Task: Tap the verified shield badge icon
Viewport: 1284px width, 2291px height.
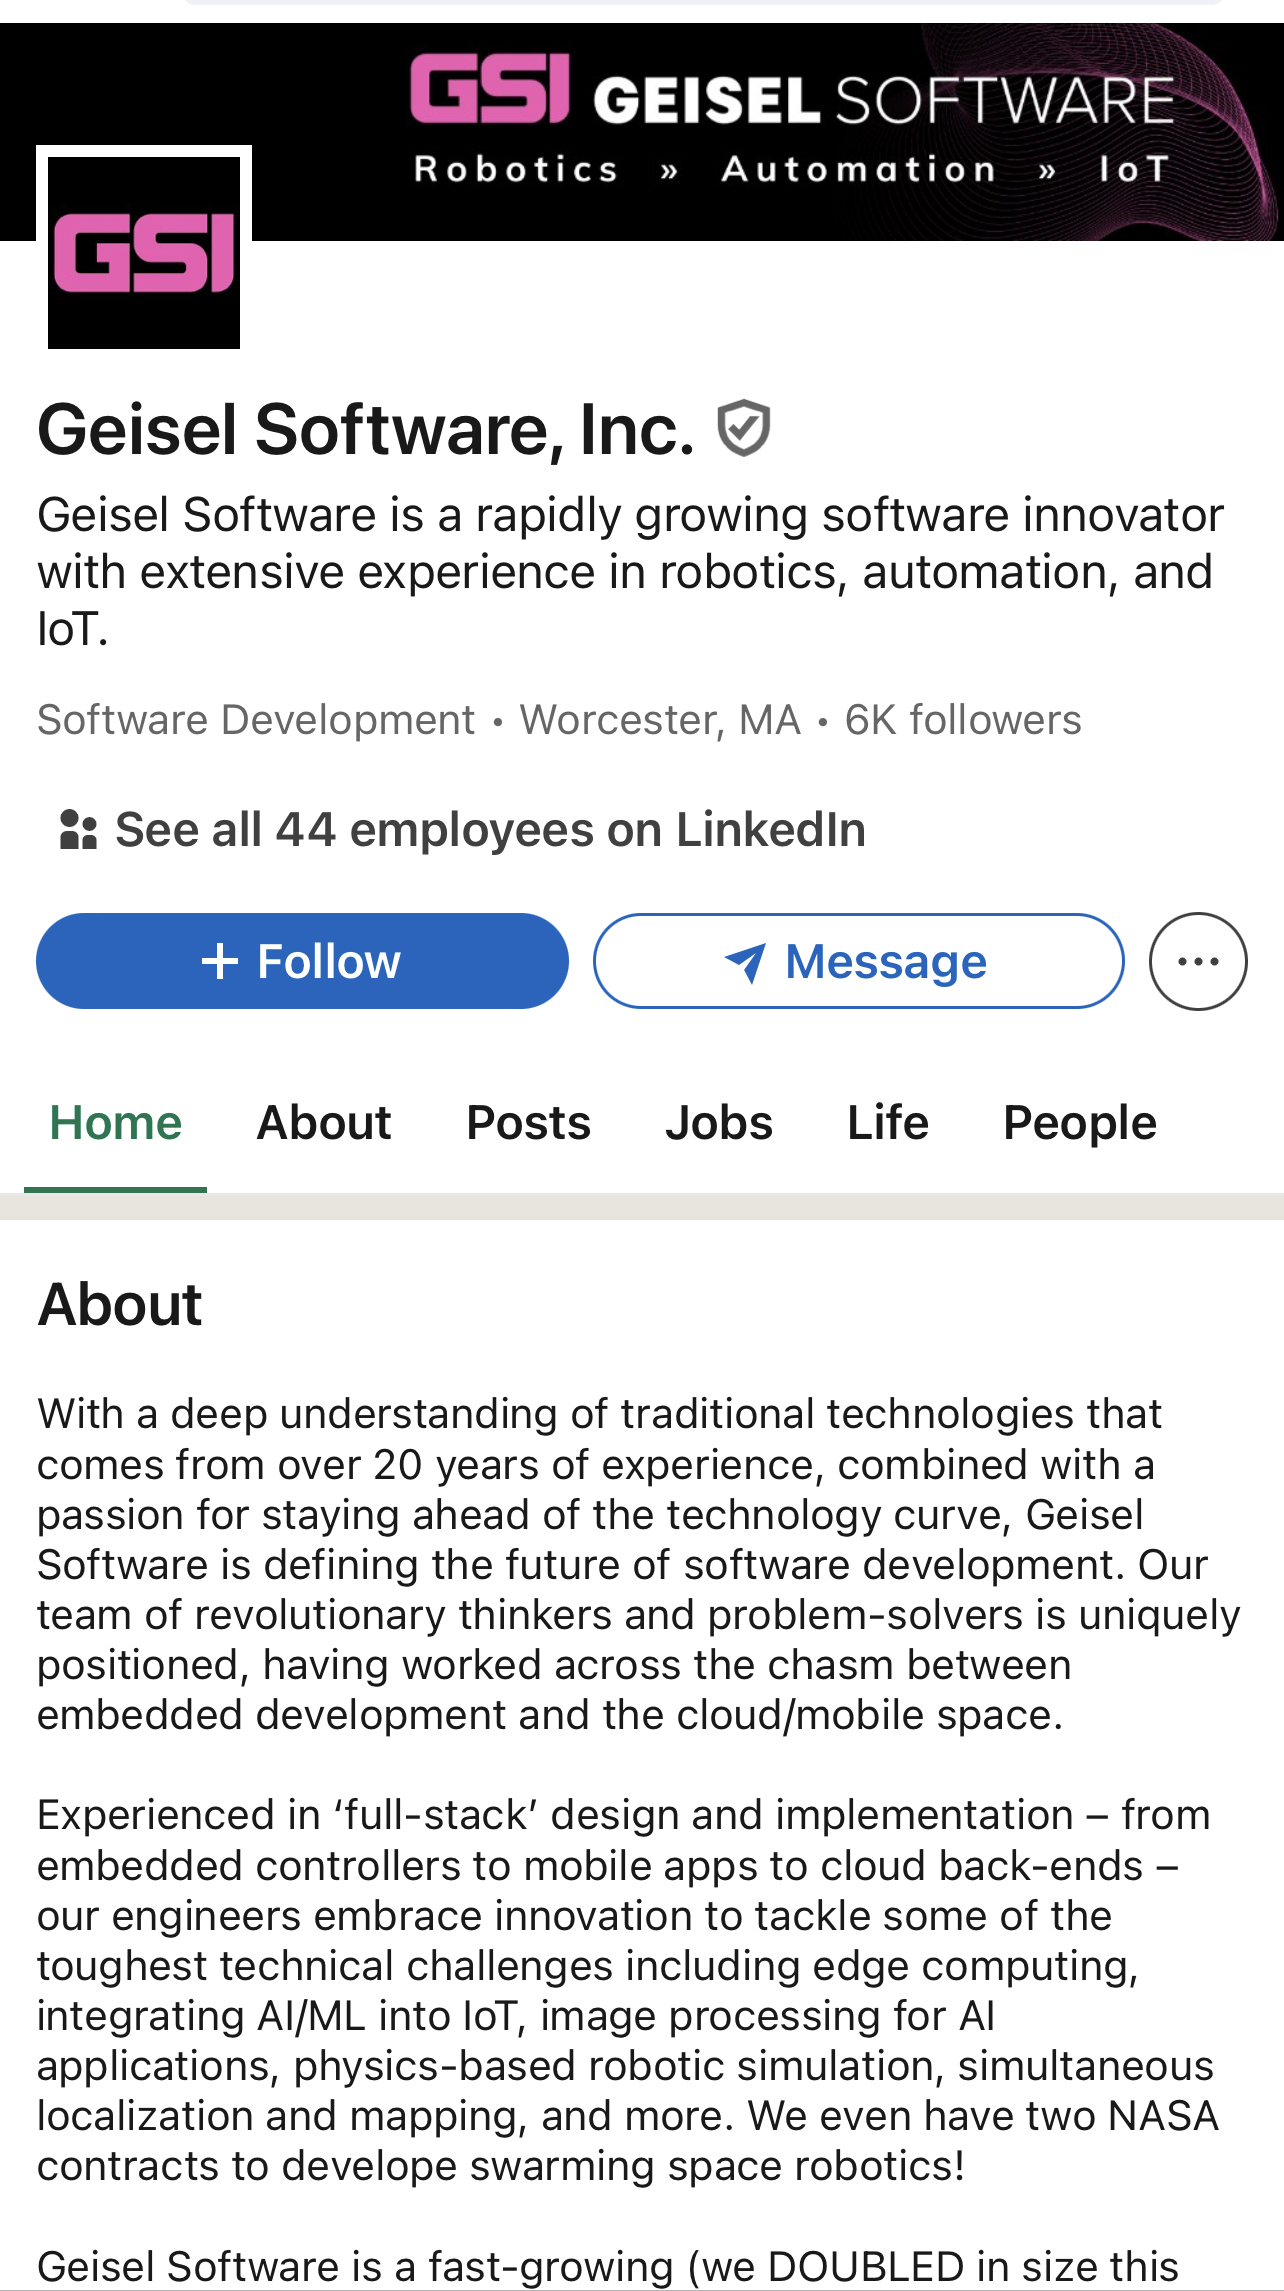Action: click(743, 429)
